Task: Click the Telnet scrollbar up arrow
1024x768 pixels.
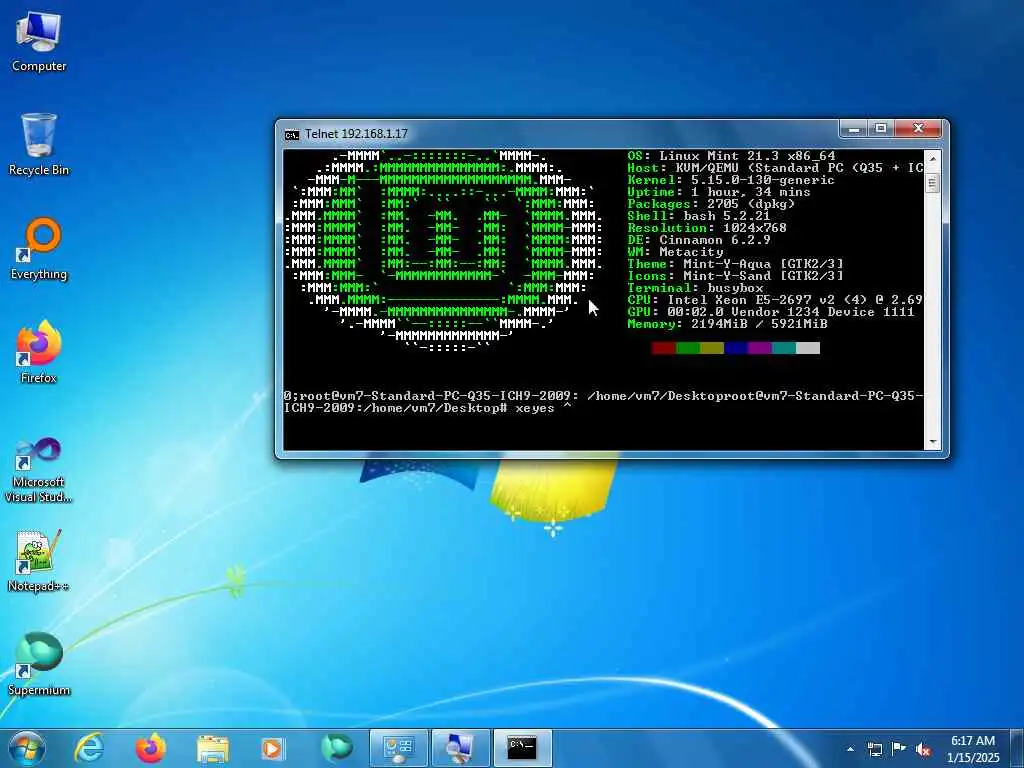Action: coord(933,159)
